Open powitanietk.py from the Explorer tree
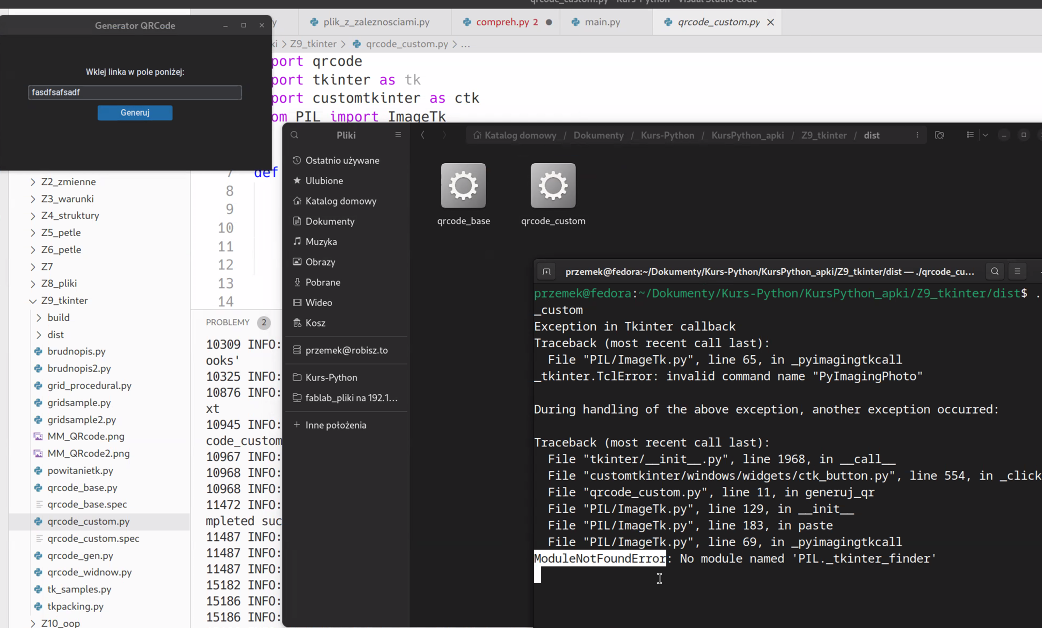The image size is (1042, 628). pos(80,471)
